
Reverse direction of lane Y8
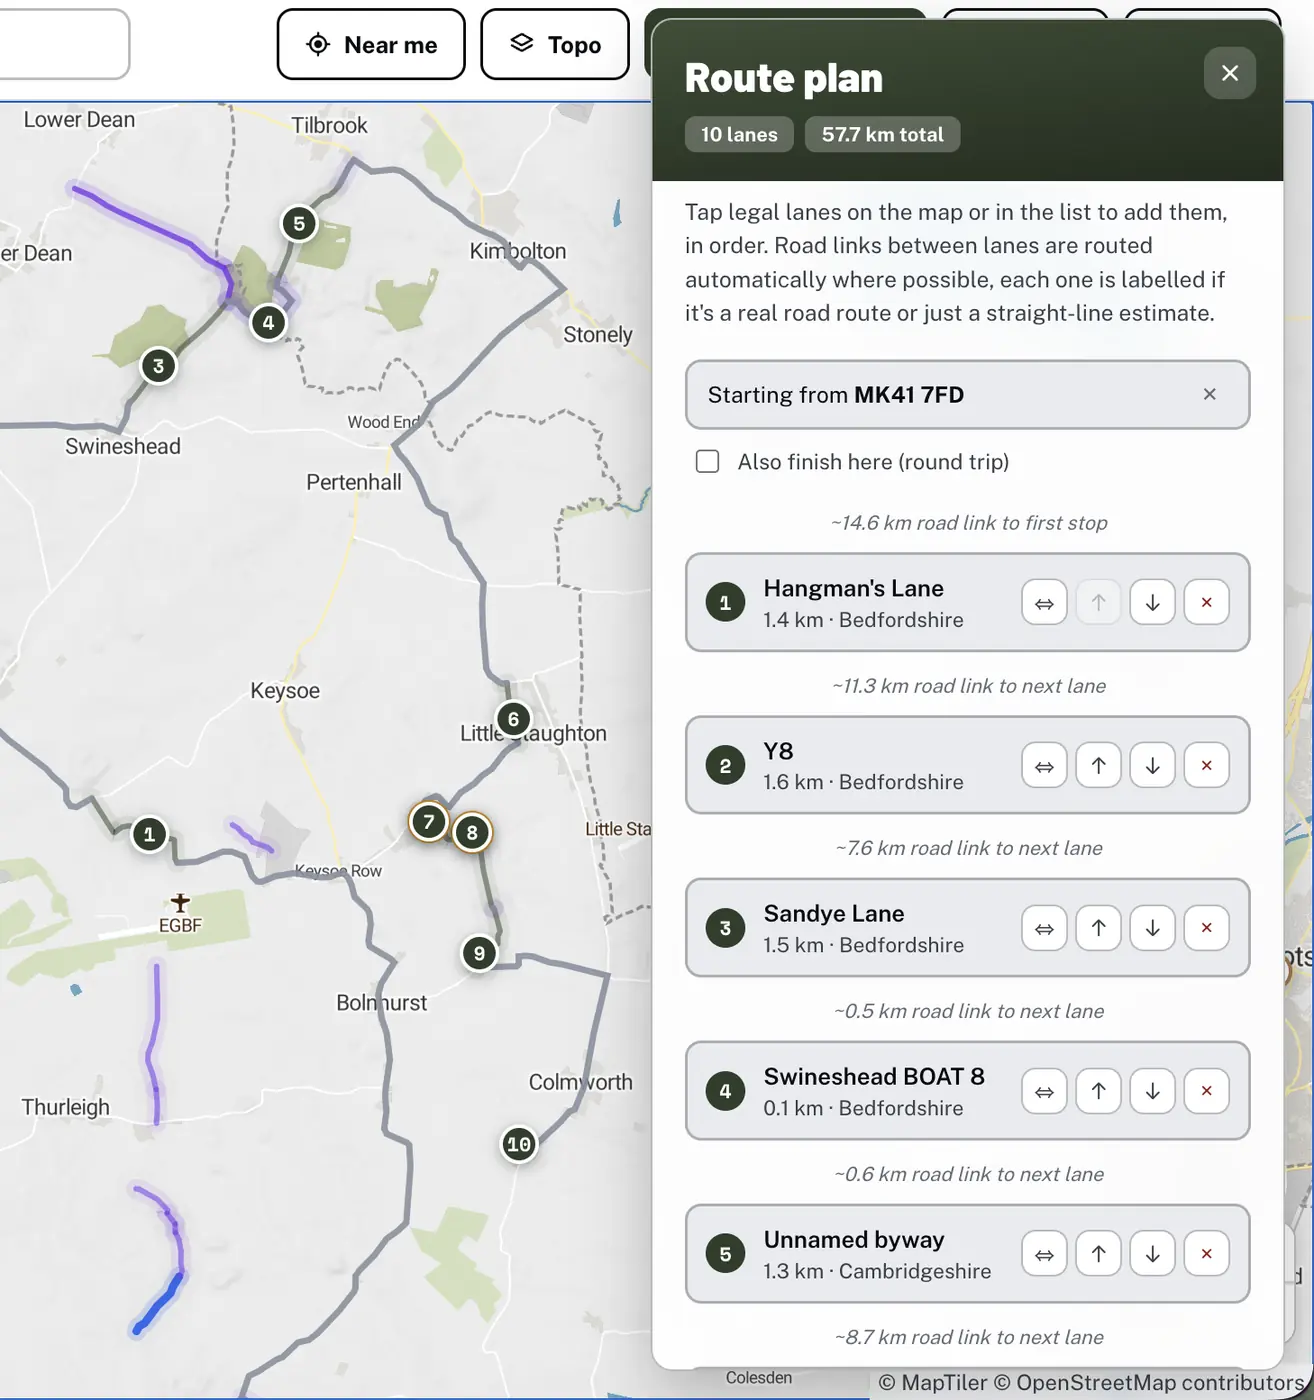coord(1044,766)
